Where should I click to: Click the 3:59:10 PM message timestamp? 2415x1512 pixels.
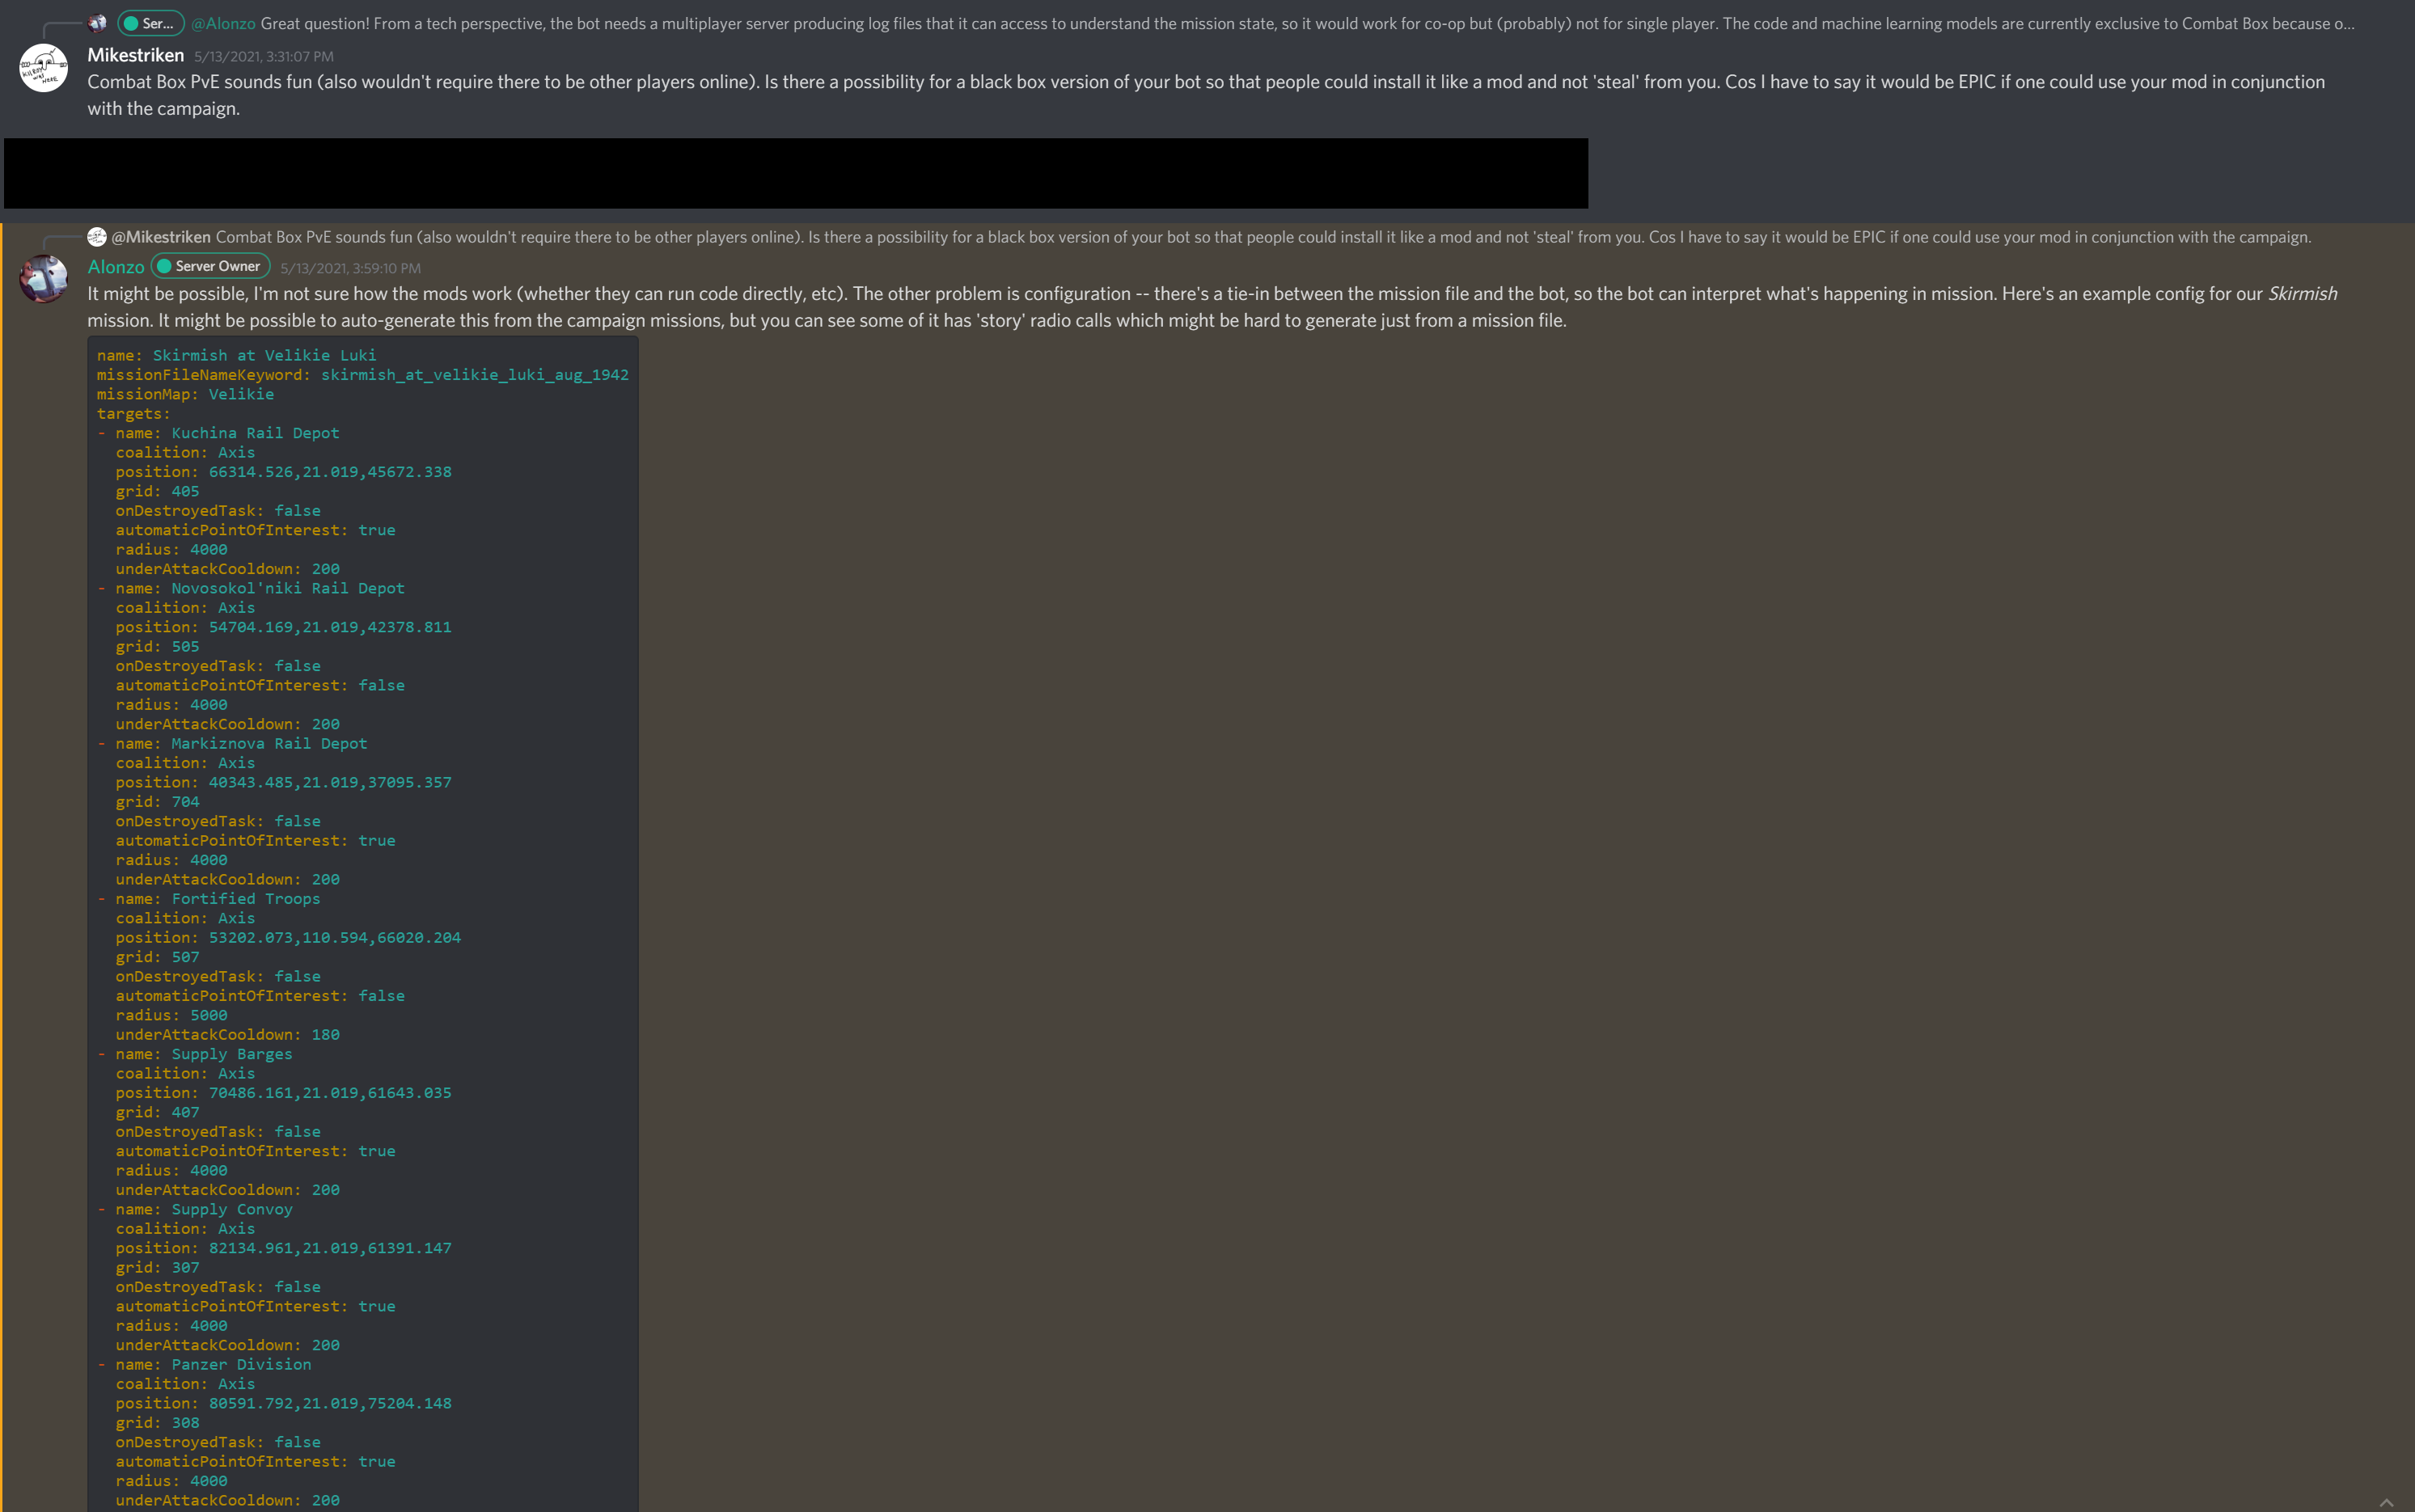coord(350,268)
